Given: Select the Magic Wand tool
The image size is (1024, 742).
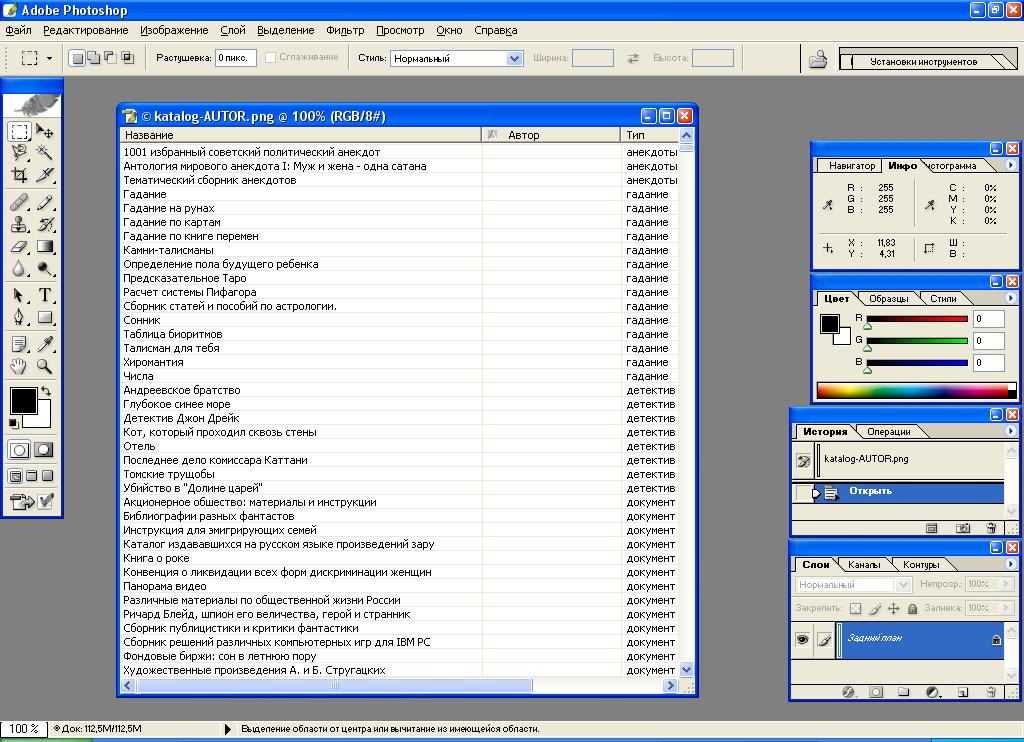Looking at the screenshot, I should point(44,153).
